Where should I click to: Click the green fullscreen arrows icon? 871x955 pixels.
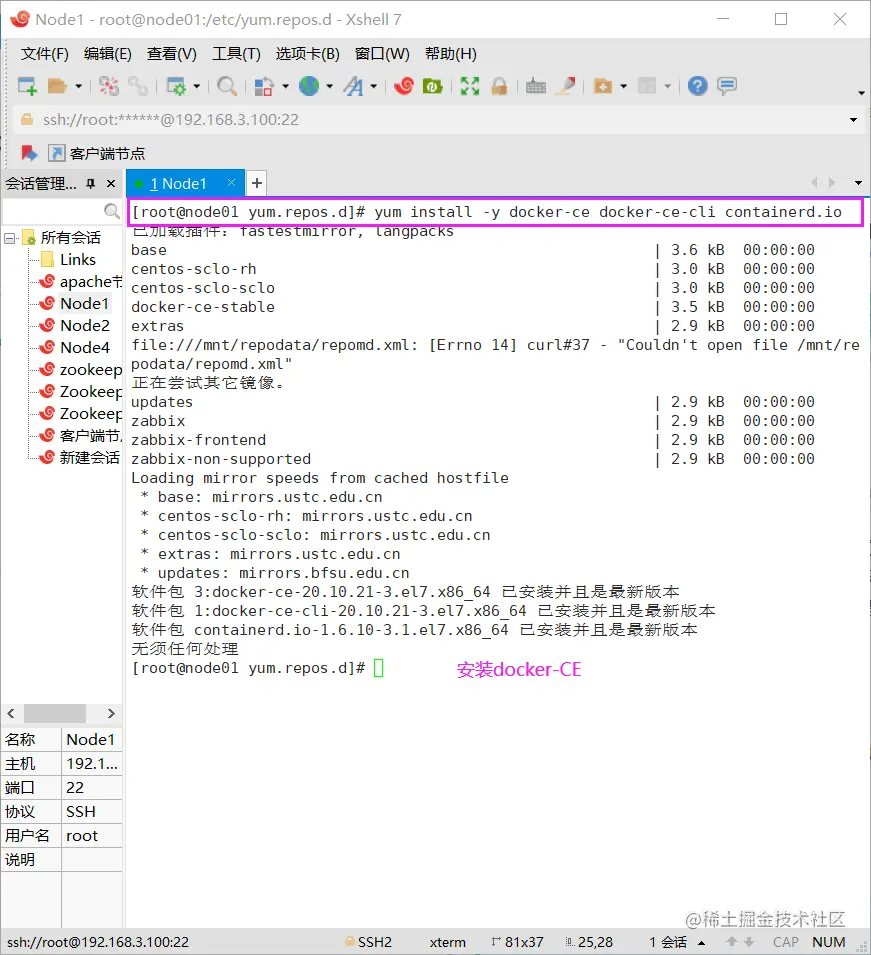pyautogui.click(x=470, y=86)
